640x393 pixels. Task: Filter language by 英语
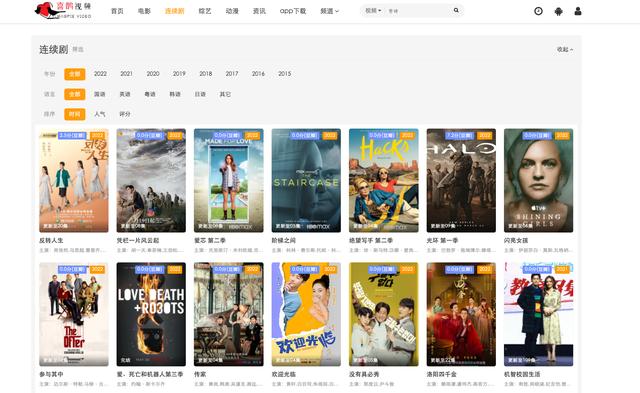pos(125,94)
